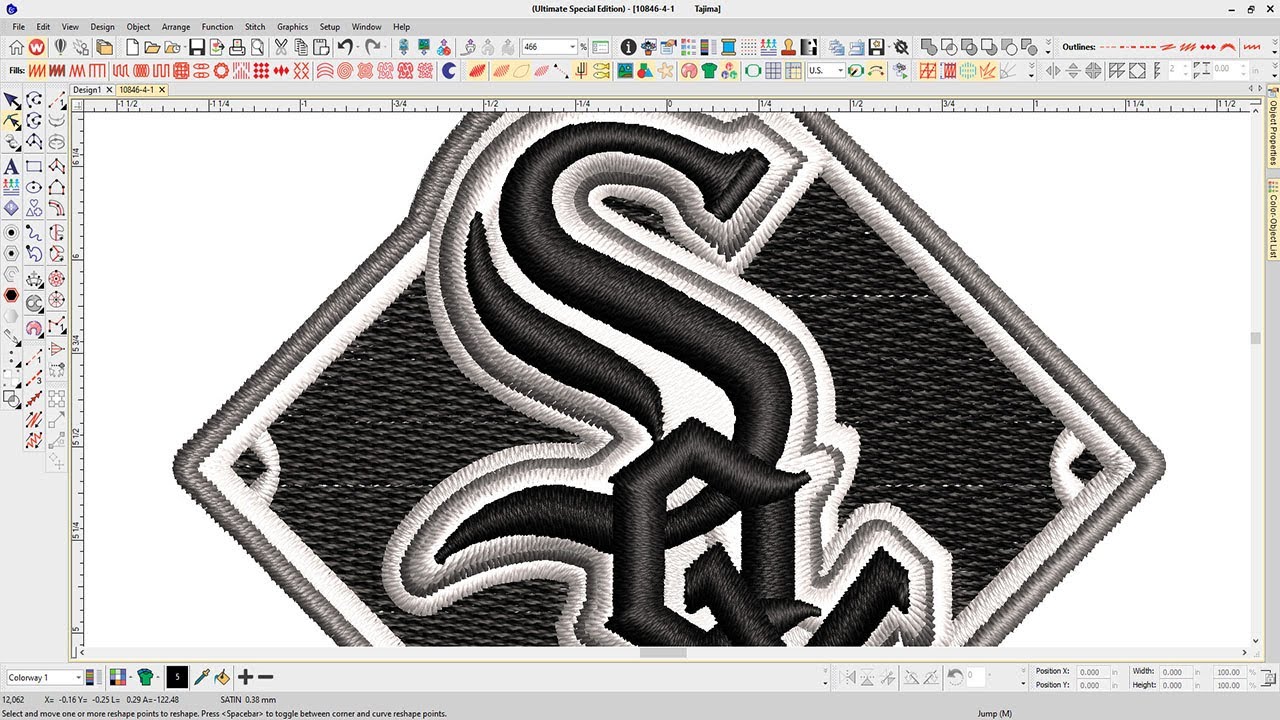
Task: Select the hoop icon in toolbar
Action: pos(754,70)
